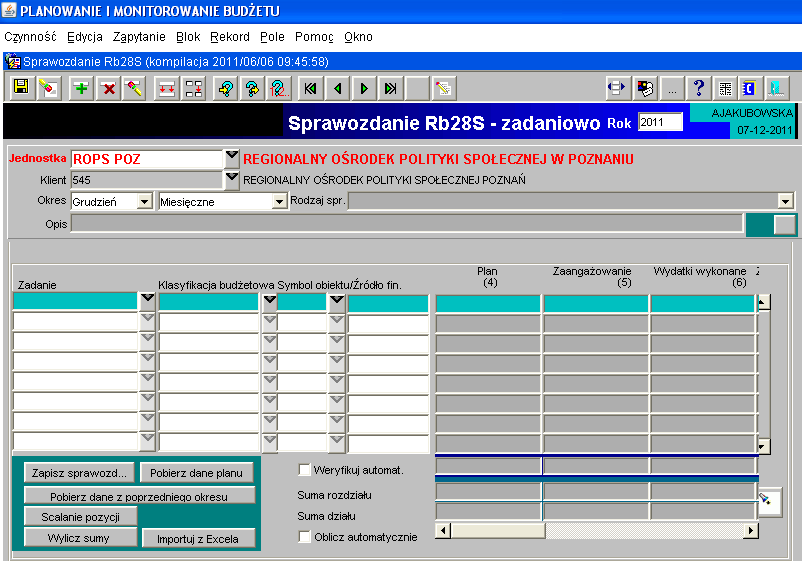Viewport: 802px width, 561px height.
Task: Open Symbol obiektu dropdown in first row
Action: (x=337, y=302)
